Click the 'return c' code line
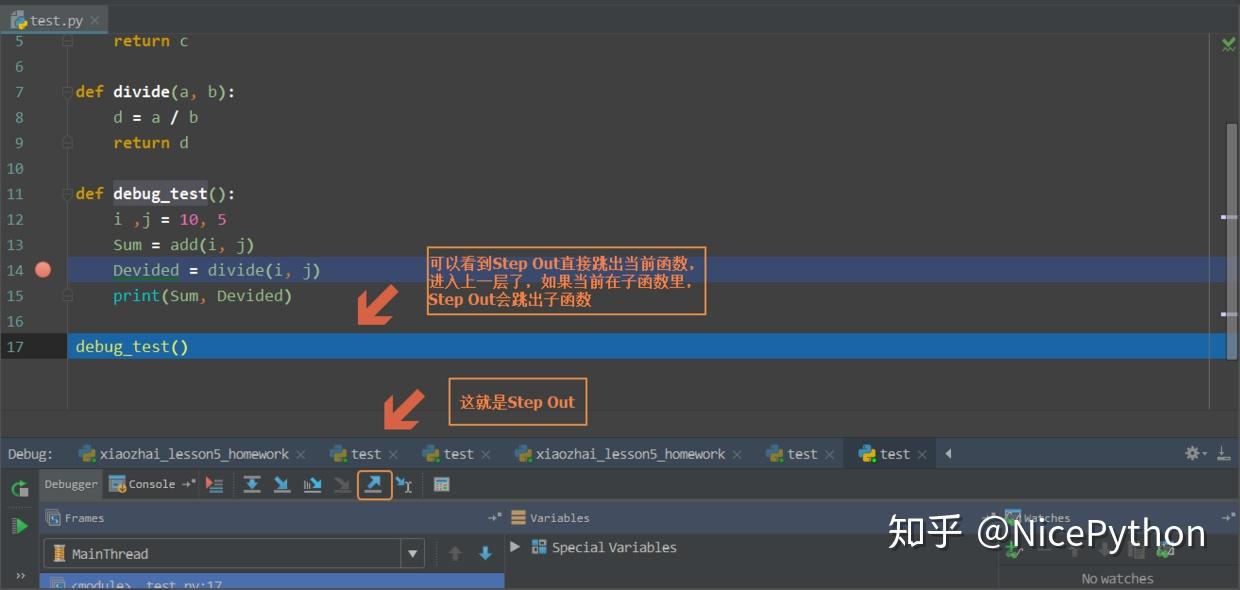The width and height of the screenshot is (1240, 590). point(151,41)
